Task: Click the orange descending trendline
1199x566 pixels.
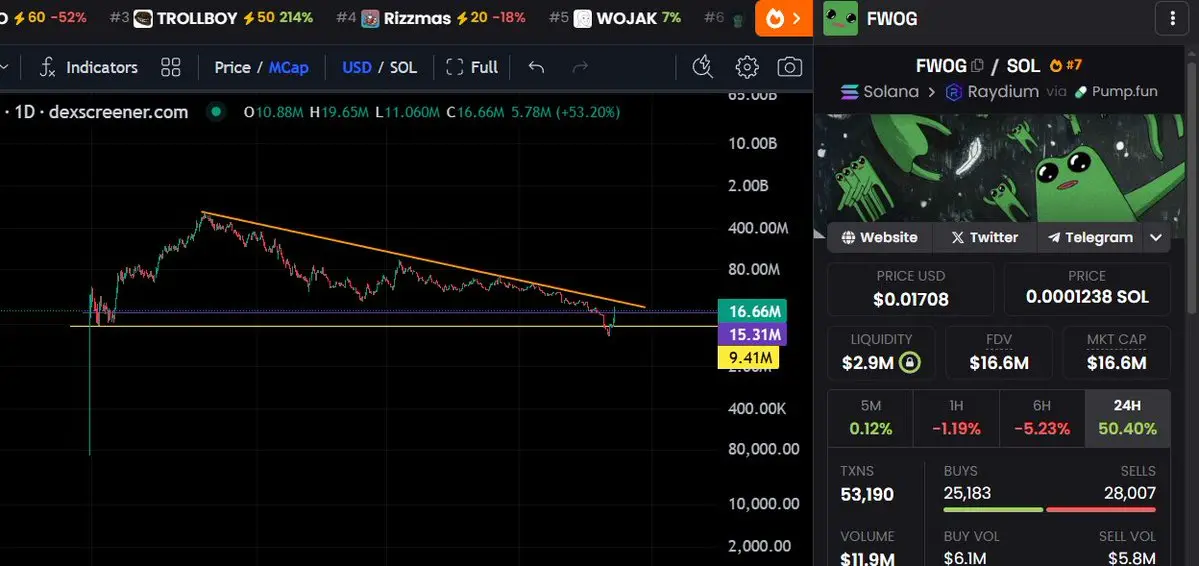Action: point(423,259)
